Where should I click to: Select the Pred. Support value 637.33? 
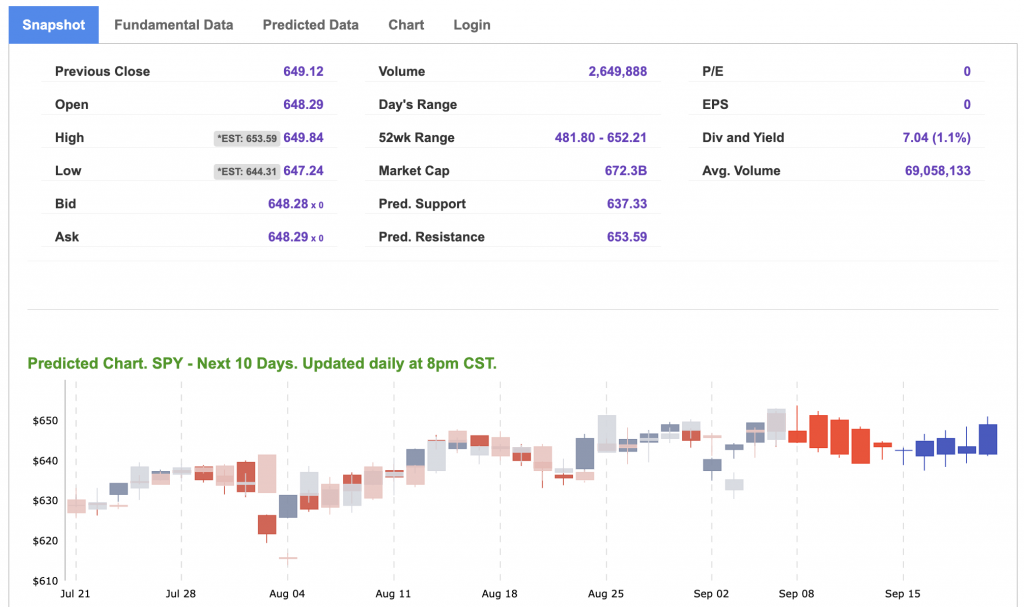click(x=627, y=204)
